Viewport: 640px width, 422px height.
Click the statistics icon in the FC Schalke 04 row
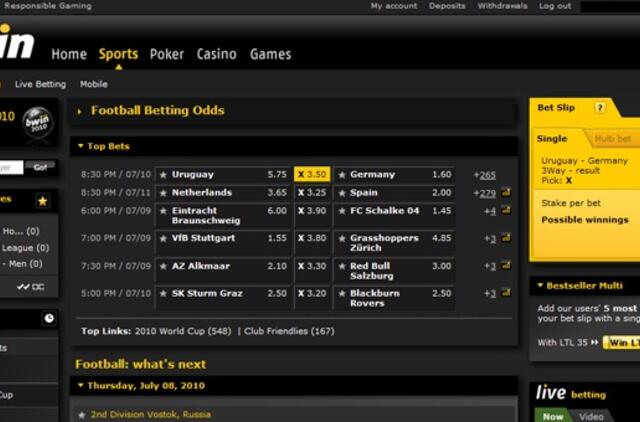[x=506, y=211]
